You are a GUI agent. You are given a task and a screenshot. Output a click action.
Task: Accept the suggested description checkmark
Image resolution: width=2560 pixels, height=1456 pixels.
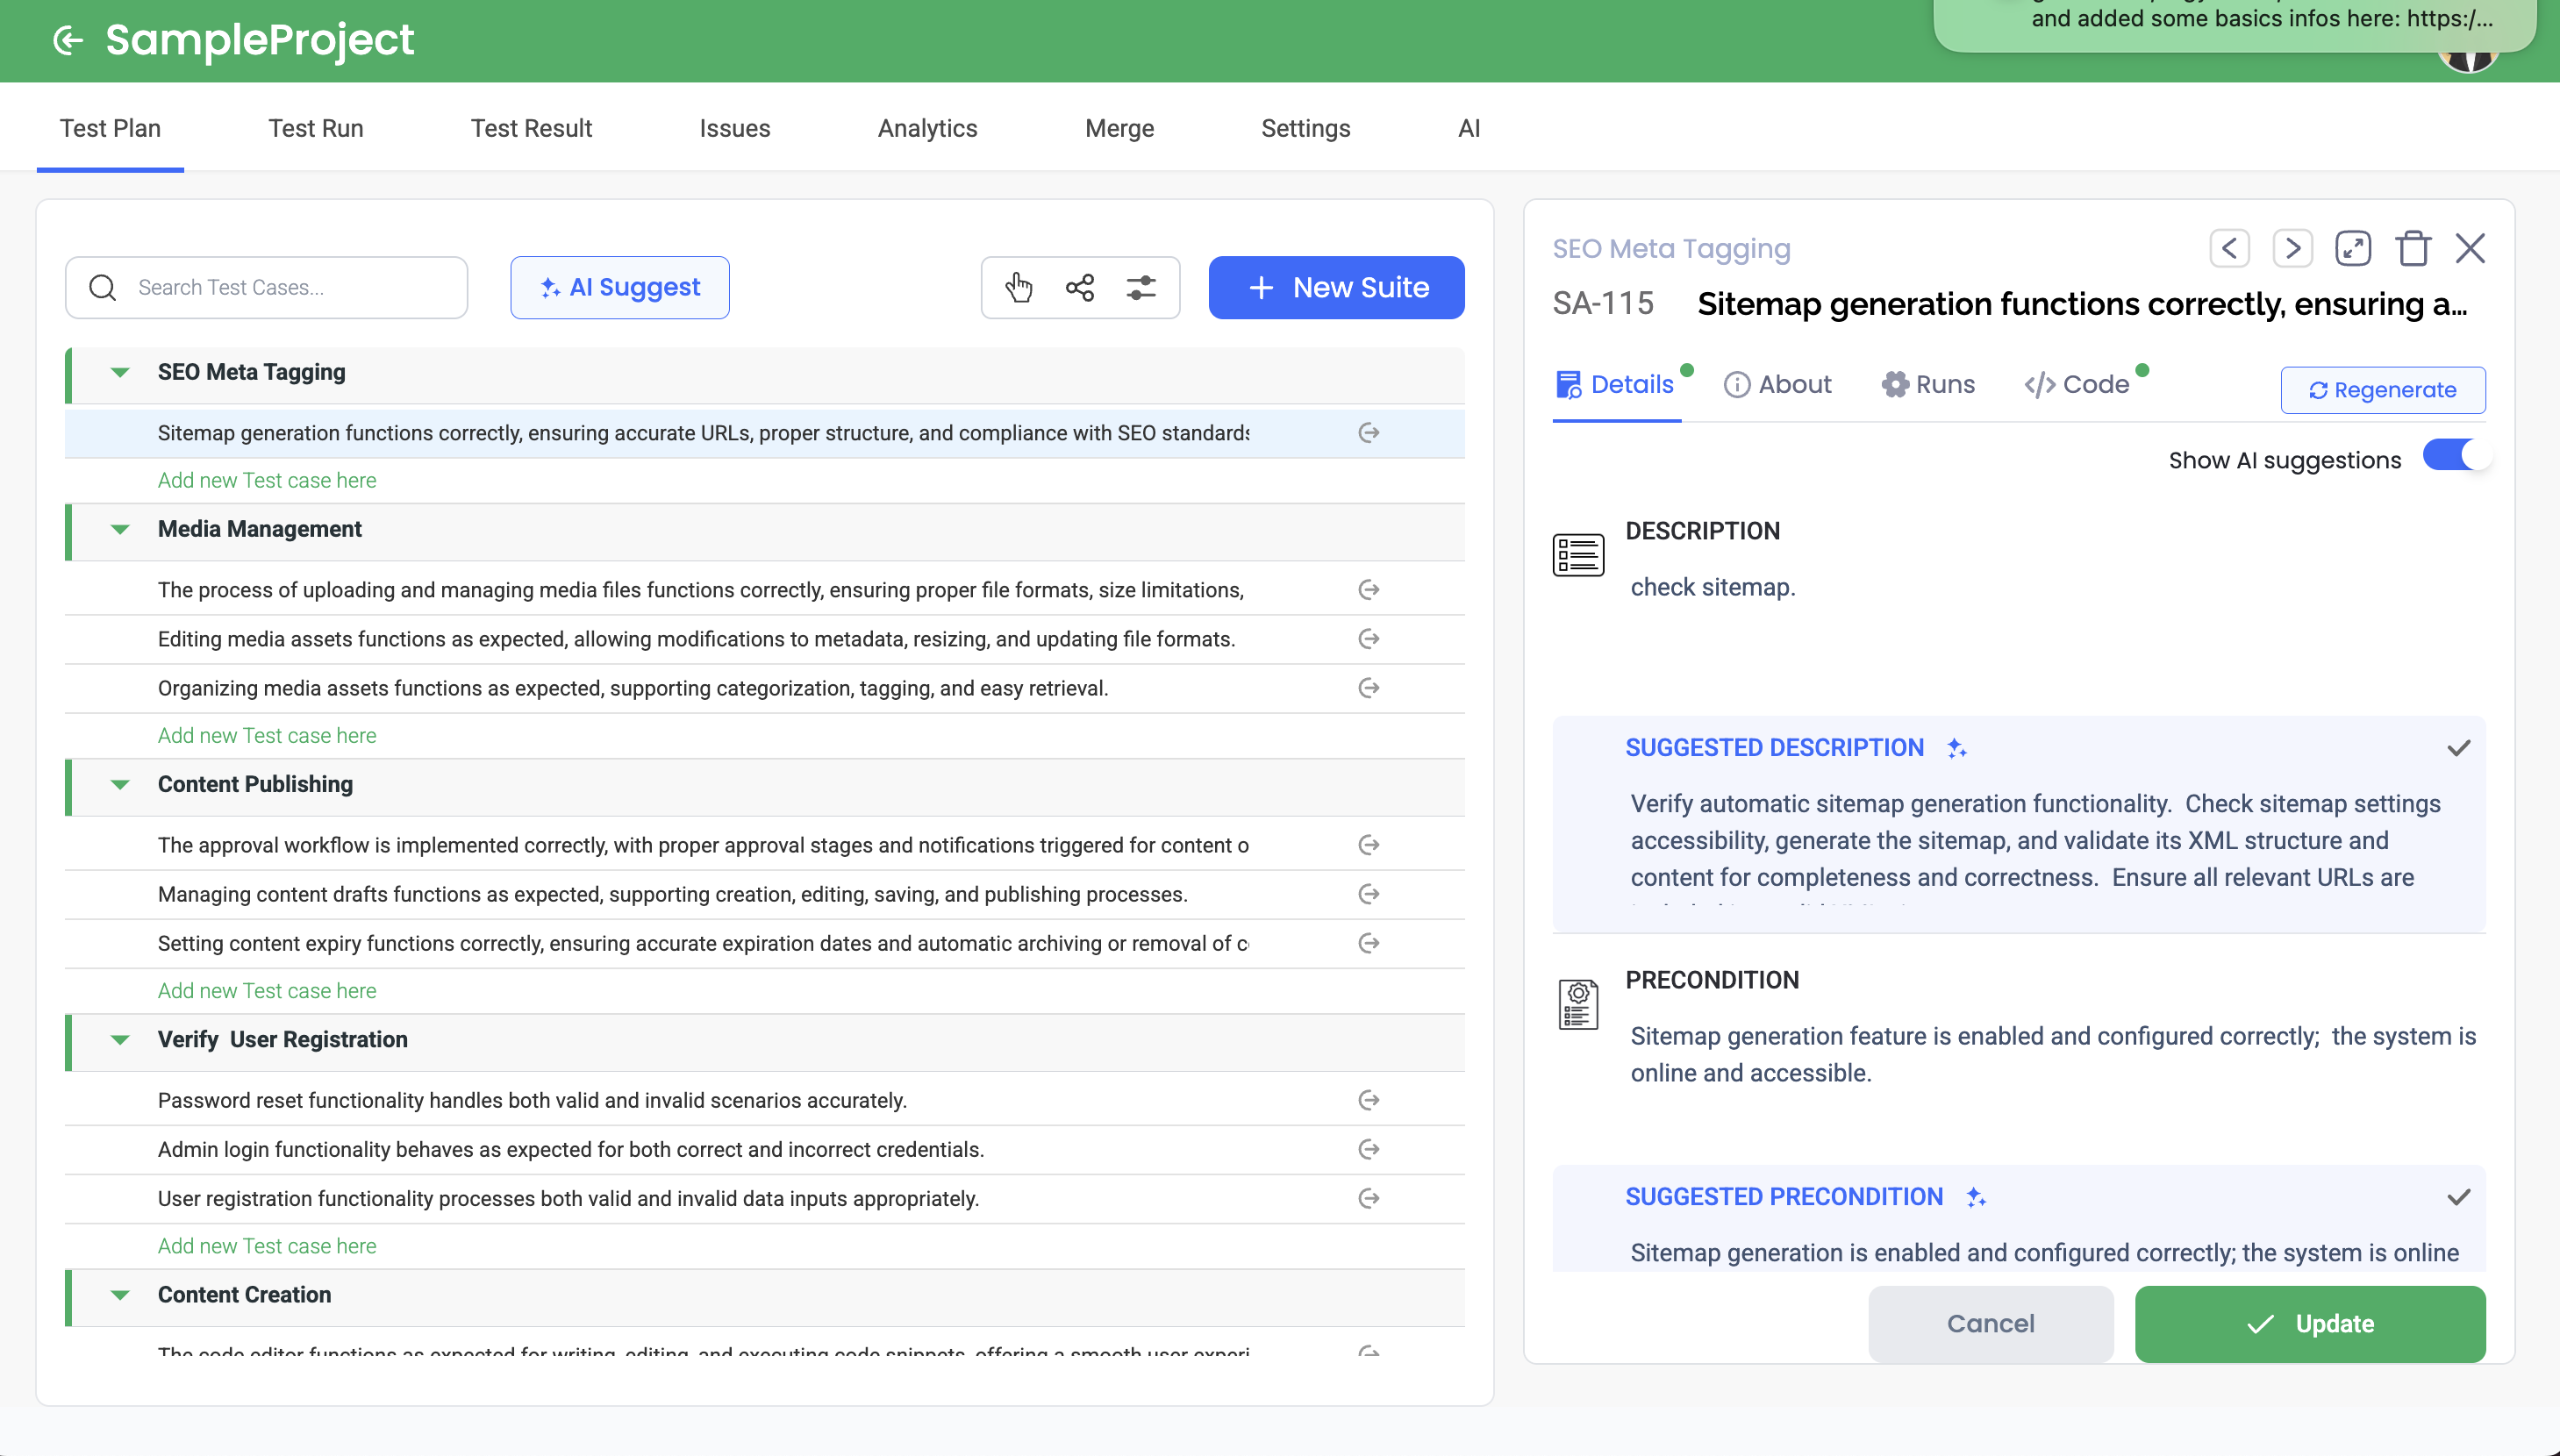2458,748
